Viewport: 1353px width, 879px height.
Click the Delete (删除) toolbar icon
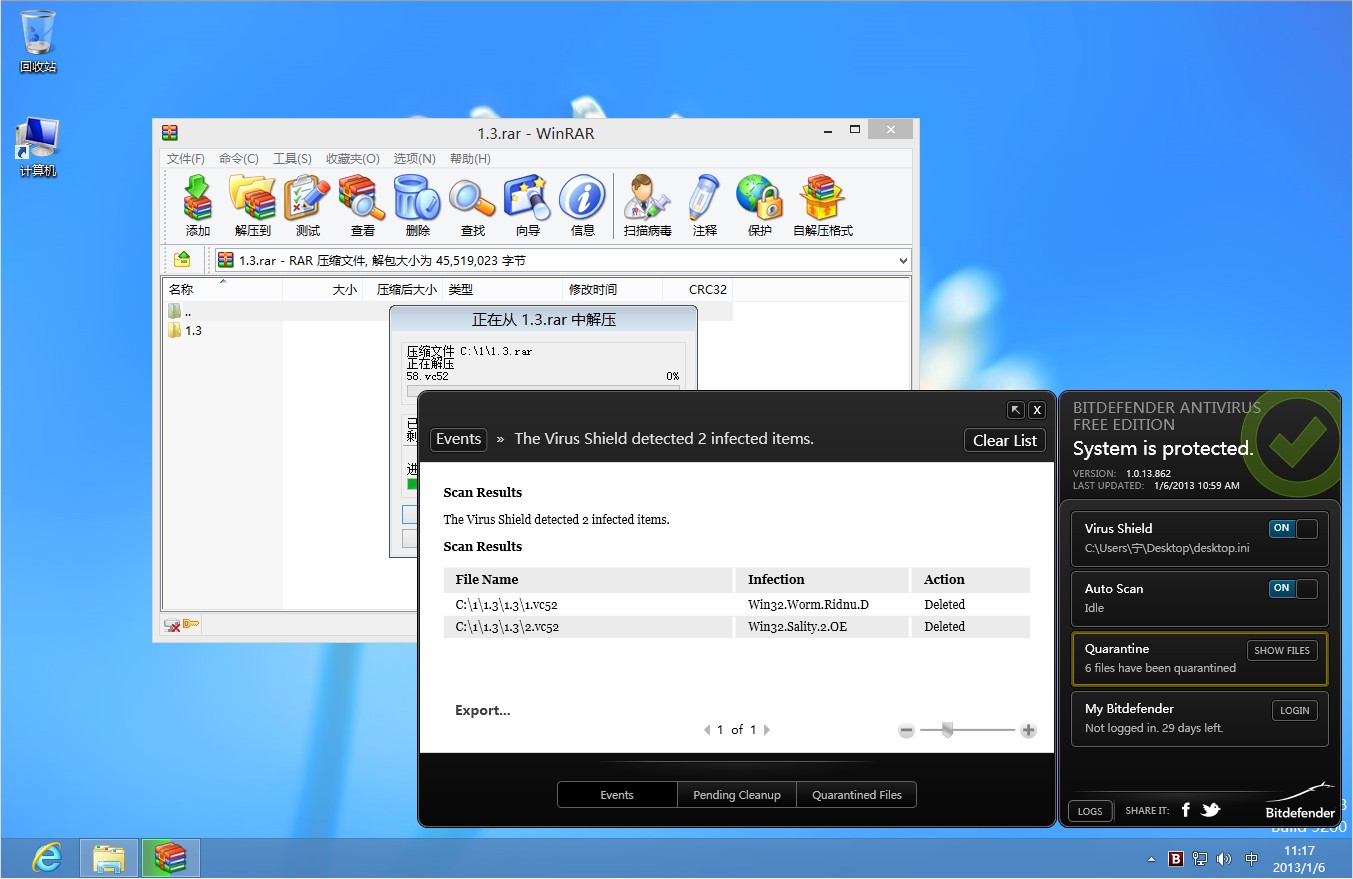point(417,205)
